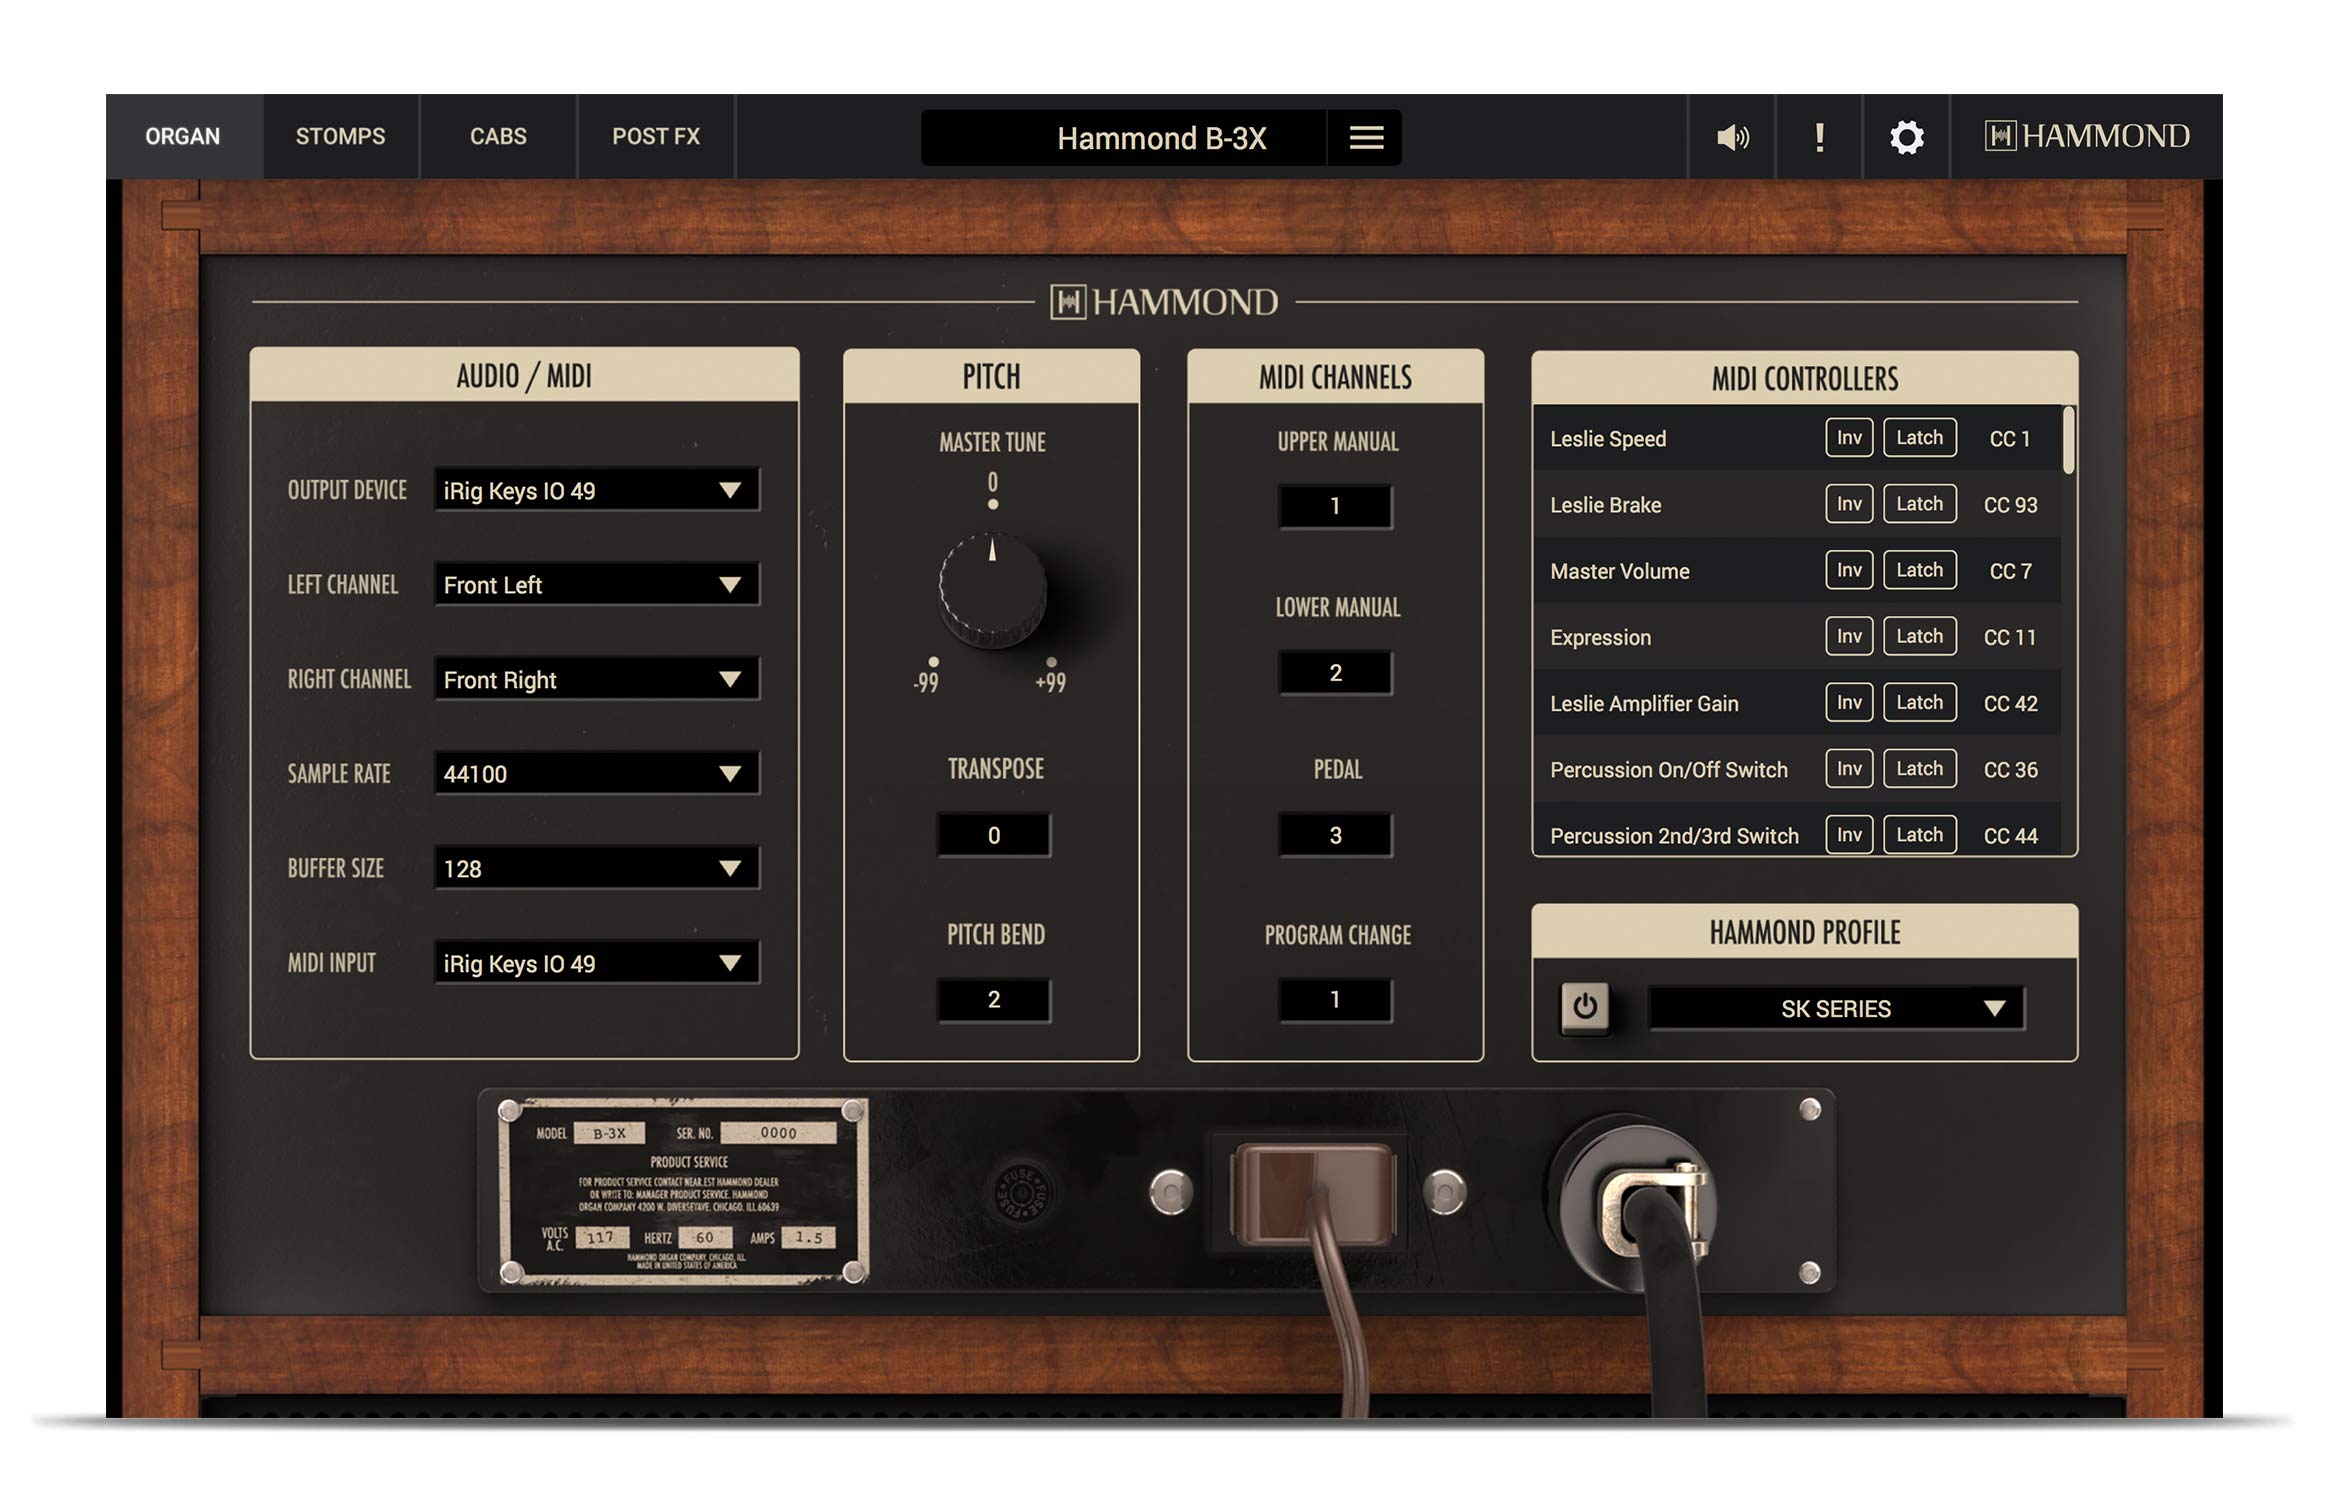Image resolution: width=2327 pixels, height=1510 pixels.
Task: Open the POST FX tab
Action: point(657,137)
